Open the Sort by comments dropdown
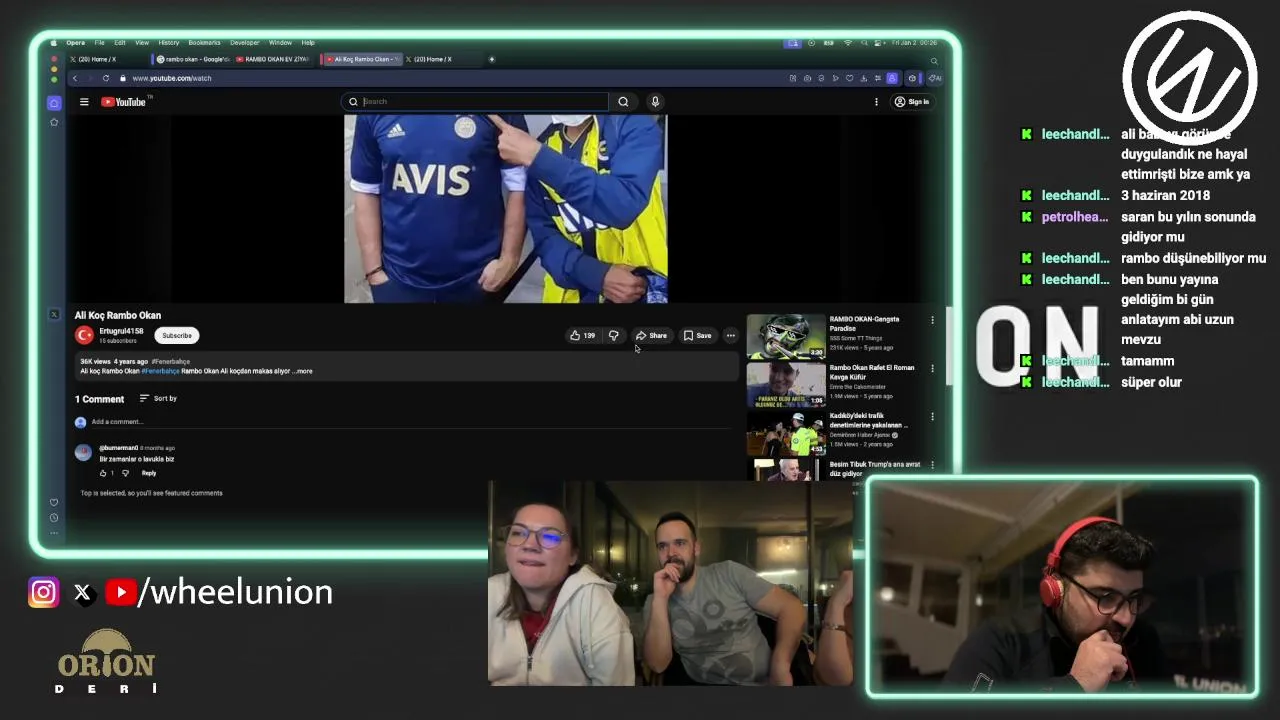This screenshot has width=1280, height=720. pos(158,399)
